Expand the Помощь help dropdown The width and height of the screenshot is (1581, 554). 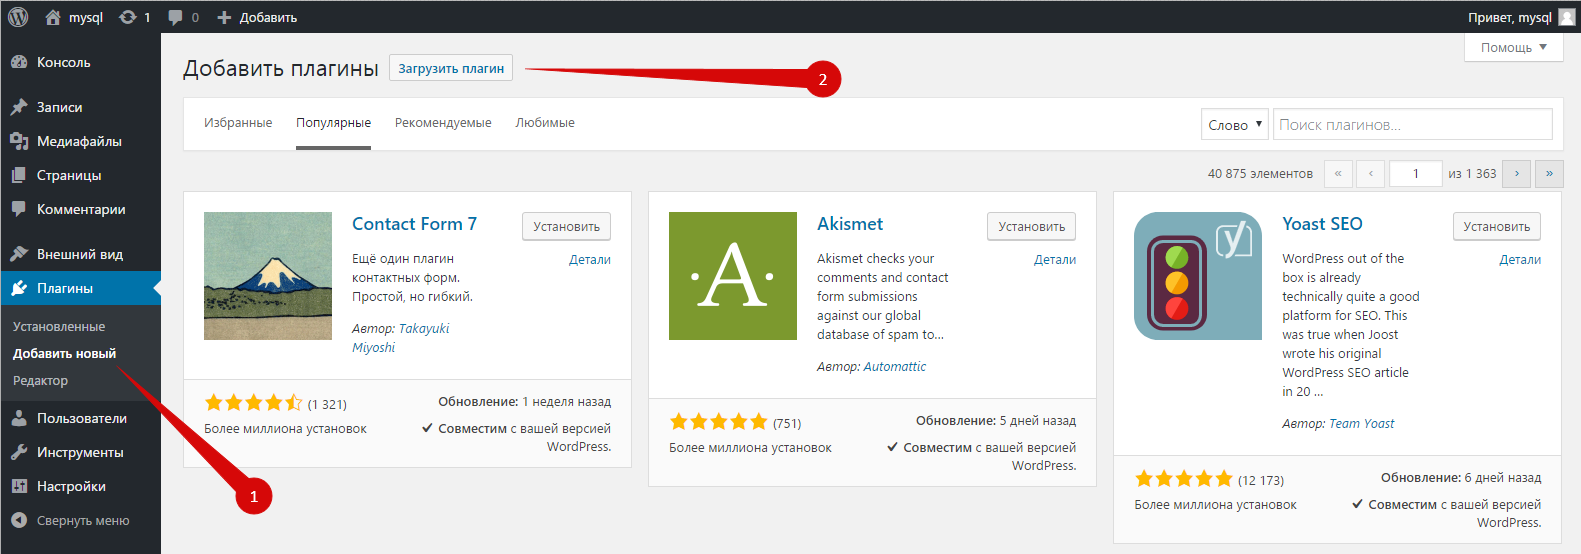pos(1514,47)
